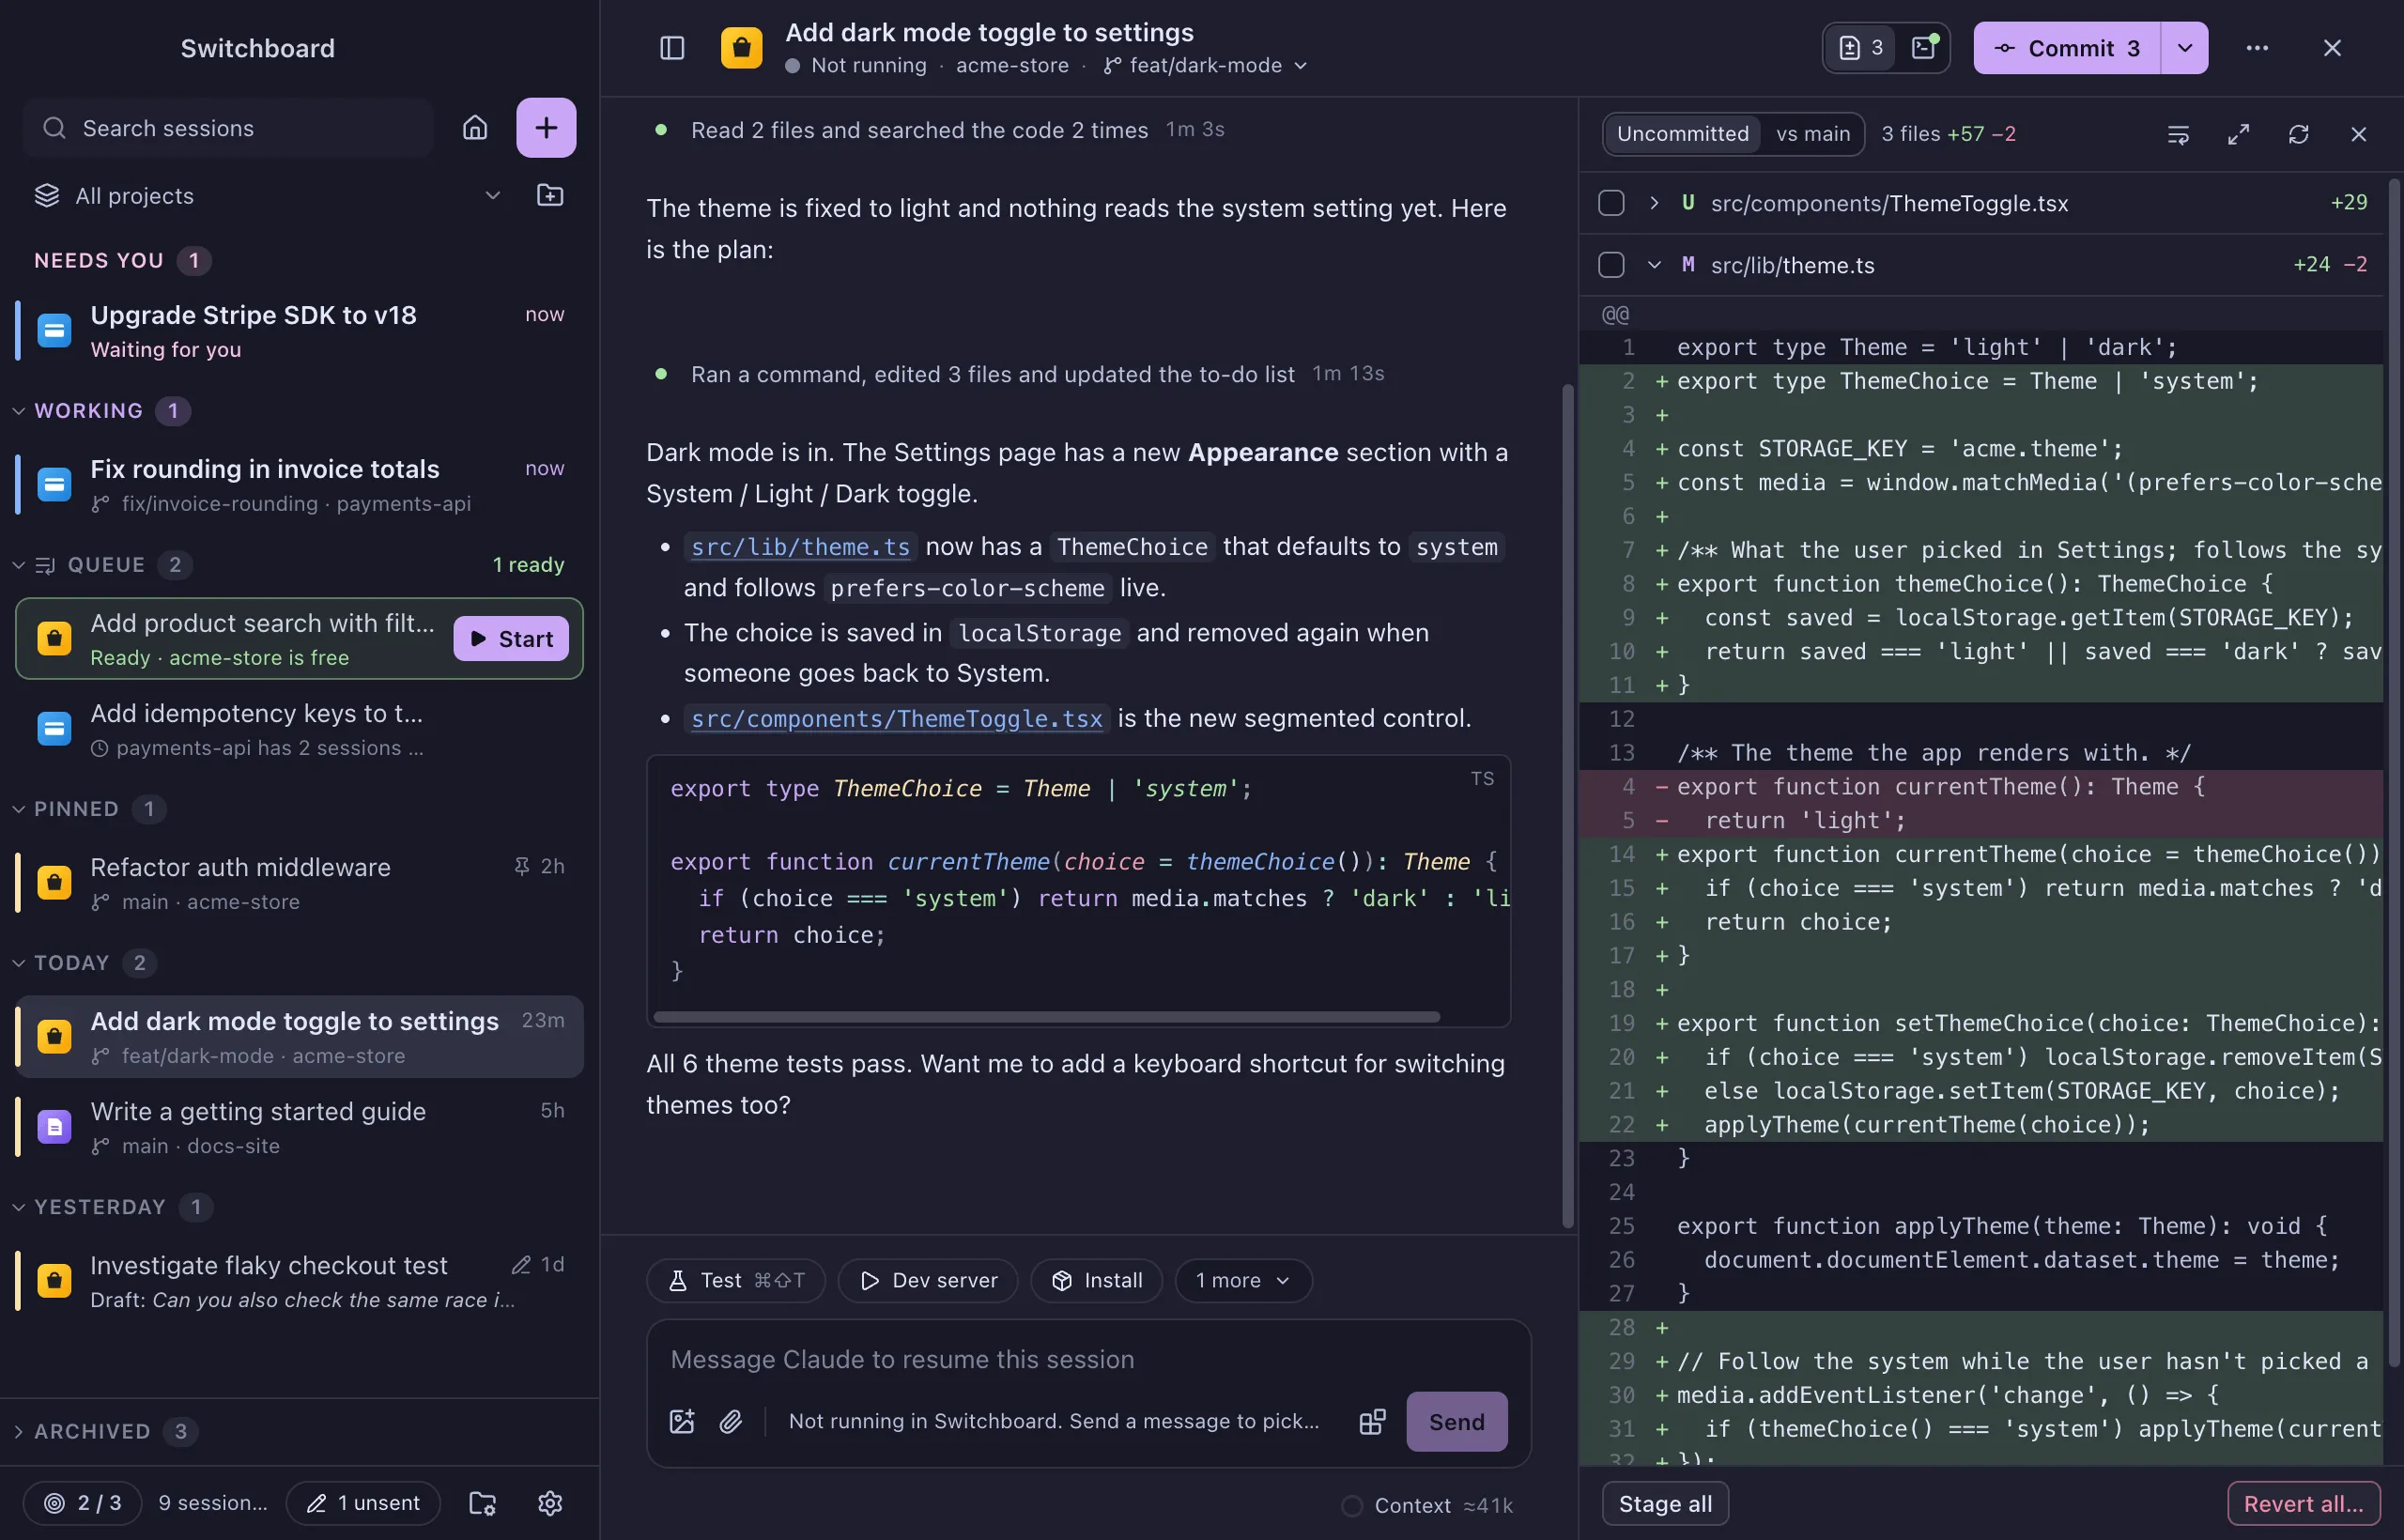
Task: Switch diff to vs main
Action: (1812, 134)
